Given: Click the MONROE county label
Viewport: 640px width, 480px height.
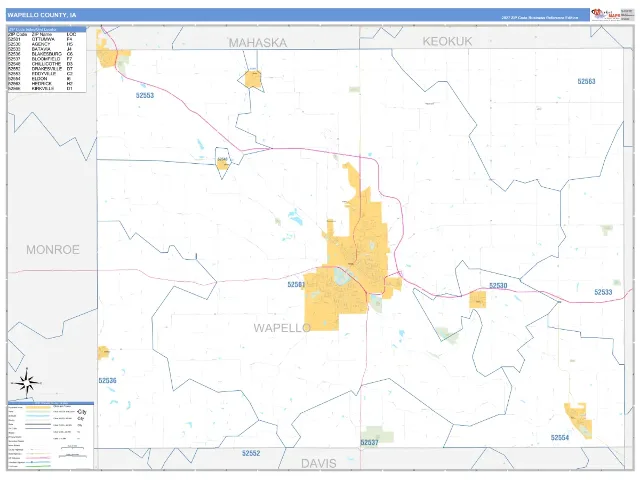Looking at the screenshot, I should [53, 249].
